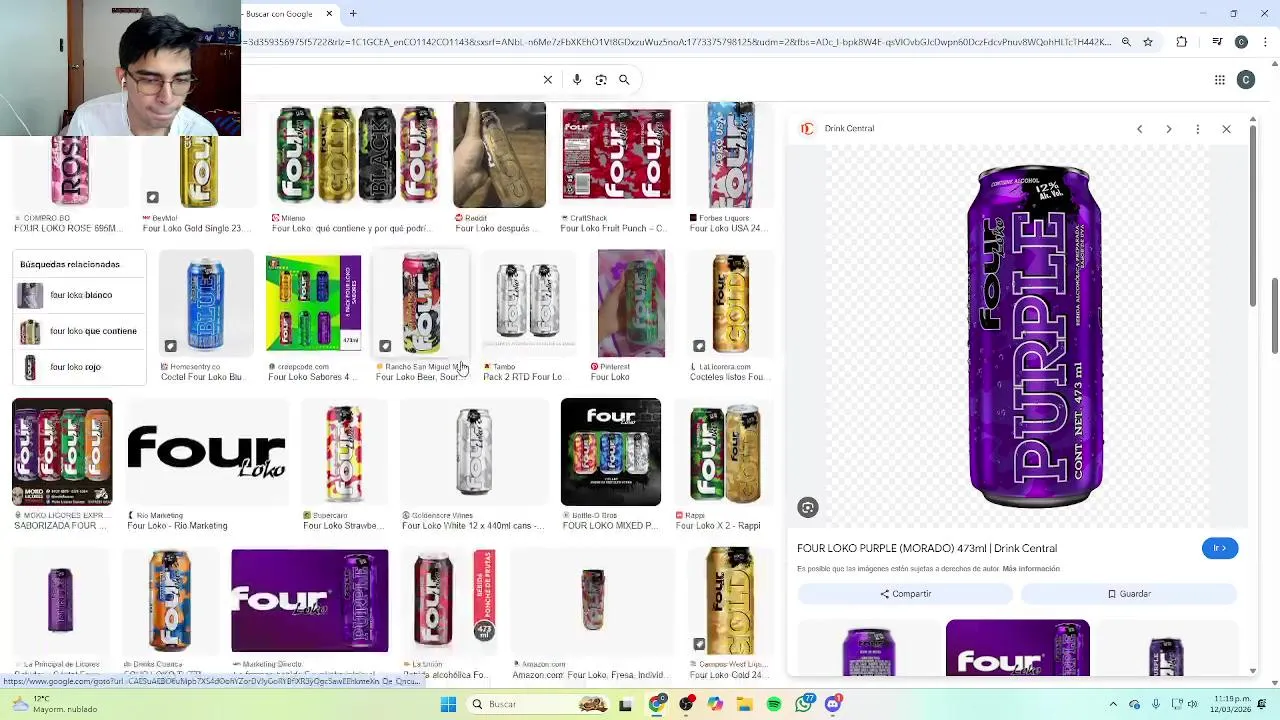Open the Milenio Four Loko cans image

(357, 155)
